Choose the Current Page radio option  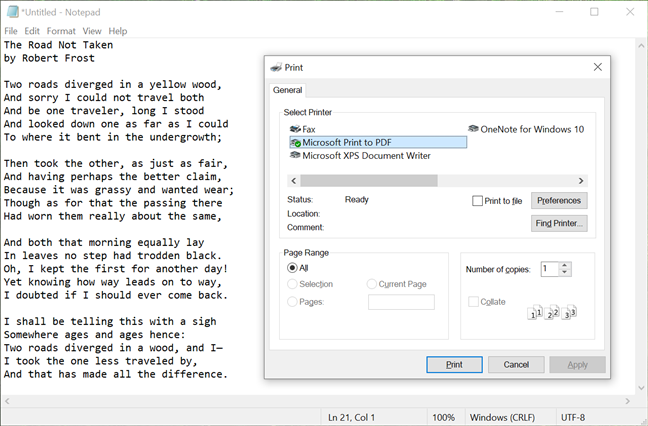click(372, 284)
